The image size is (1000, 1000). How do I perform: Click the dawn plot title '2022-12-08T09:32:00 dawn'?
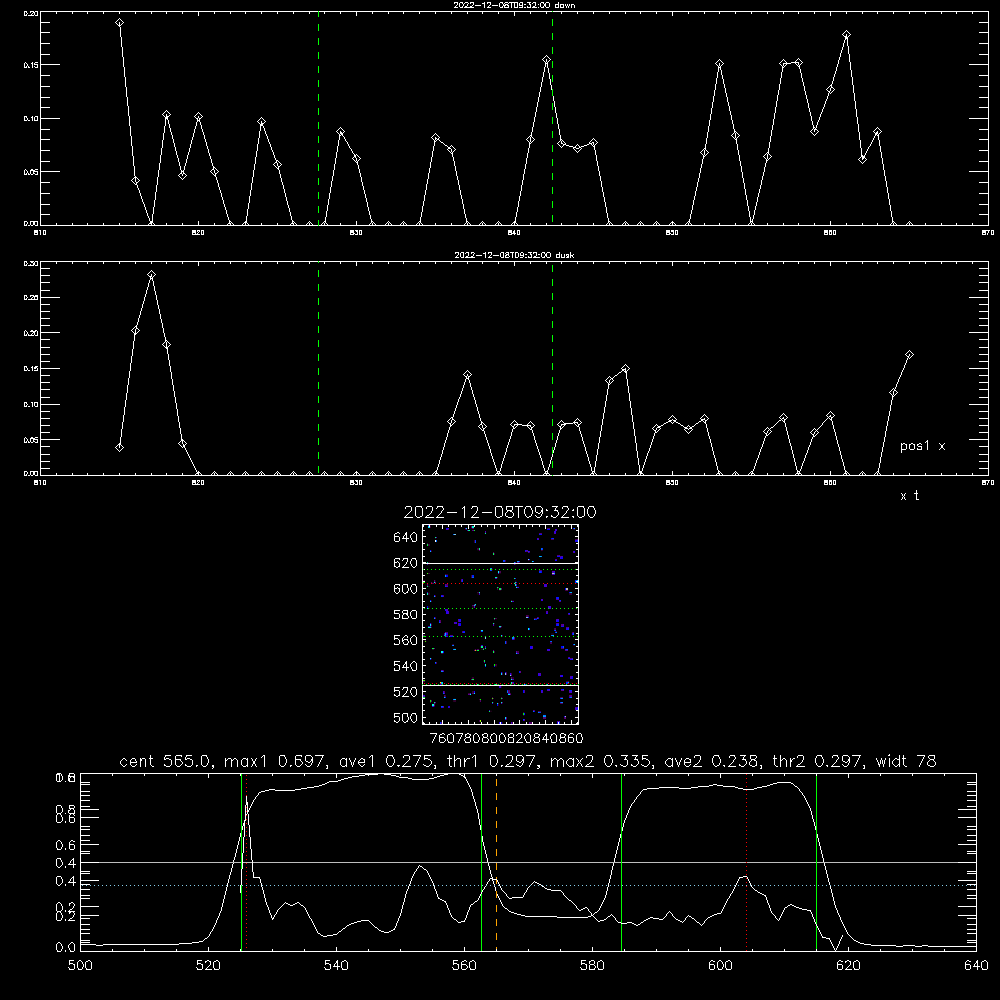tap(514, 5)
